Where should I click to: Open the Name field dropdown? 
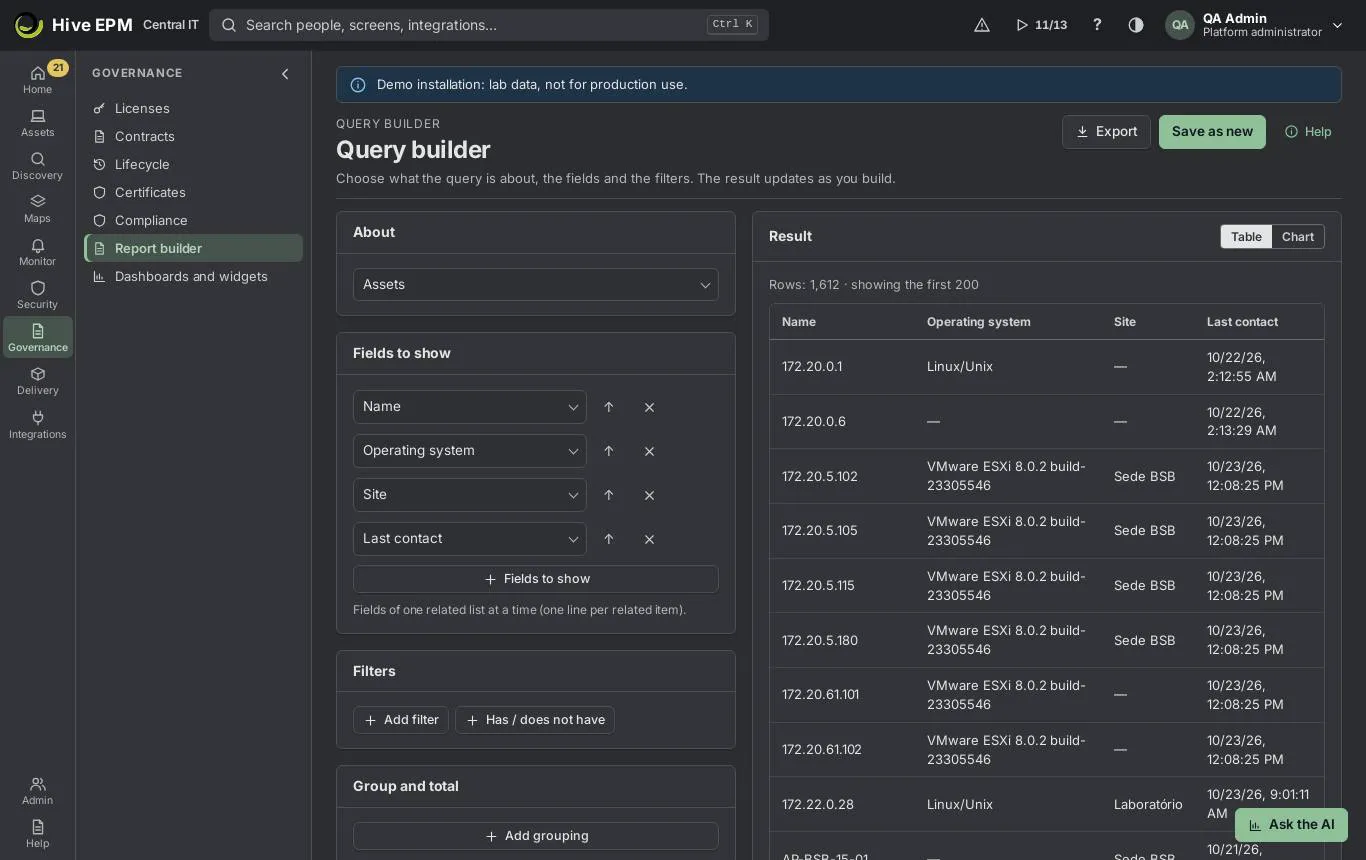coord(470,407)
